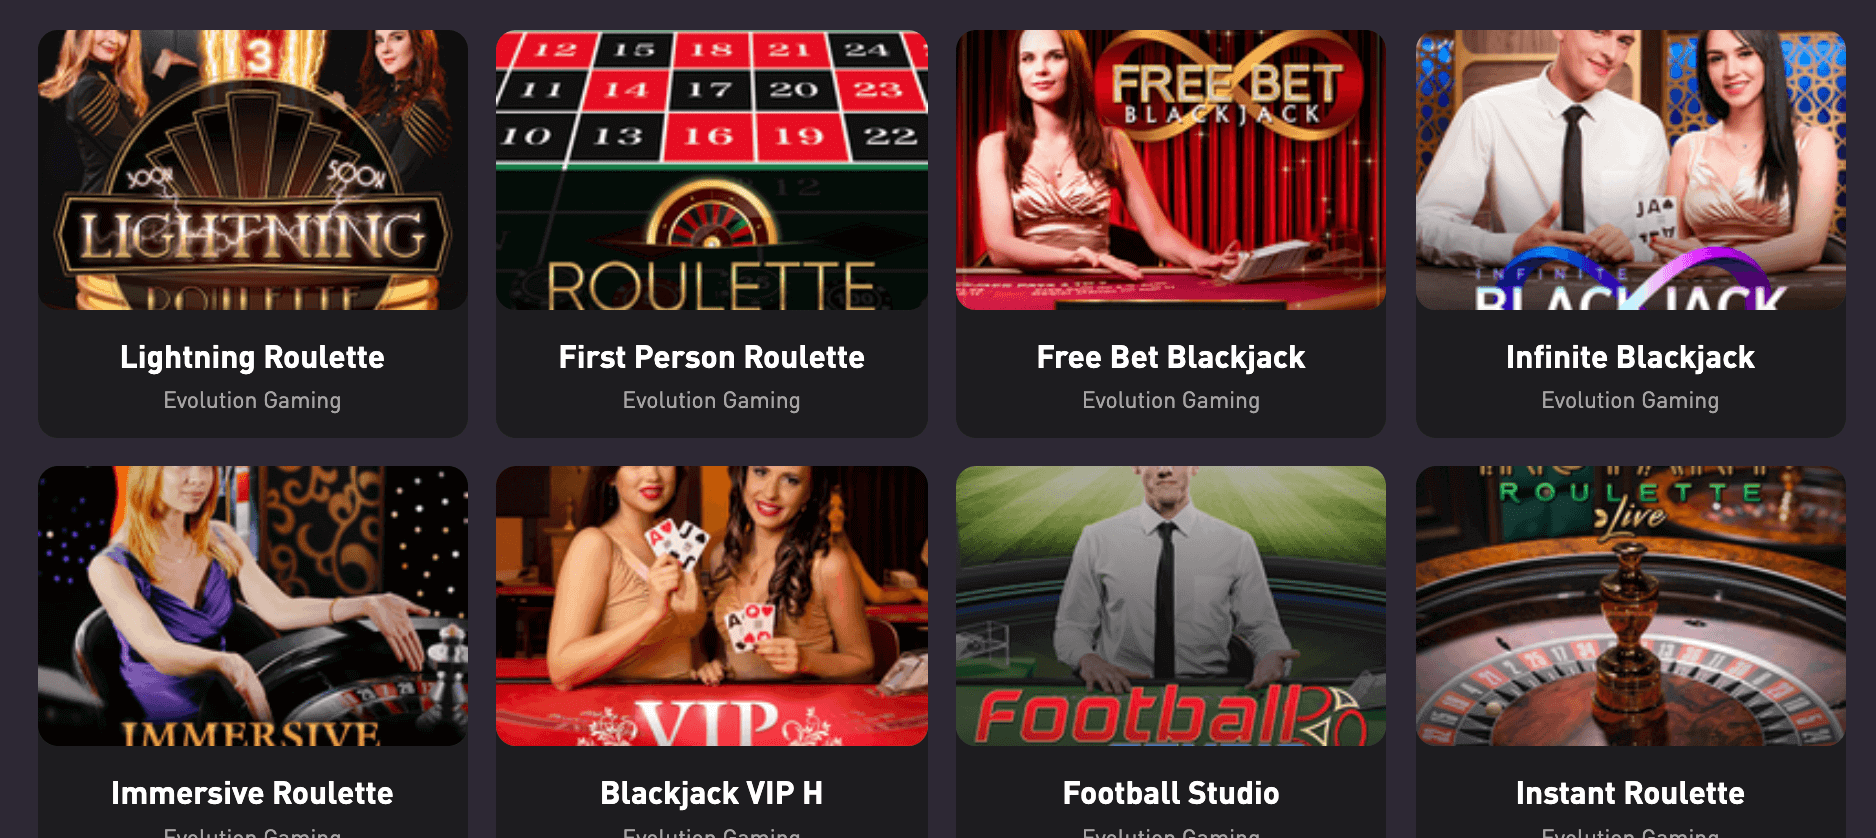Click the Immersive Roulette title text
1876x838 pixels.
click(253, 793)
